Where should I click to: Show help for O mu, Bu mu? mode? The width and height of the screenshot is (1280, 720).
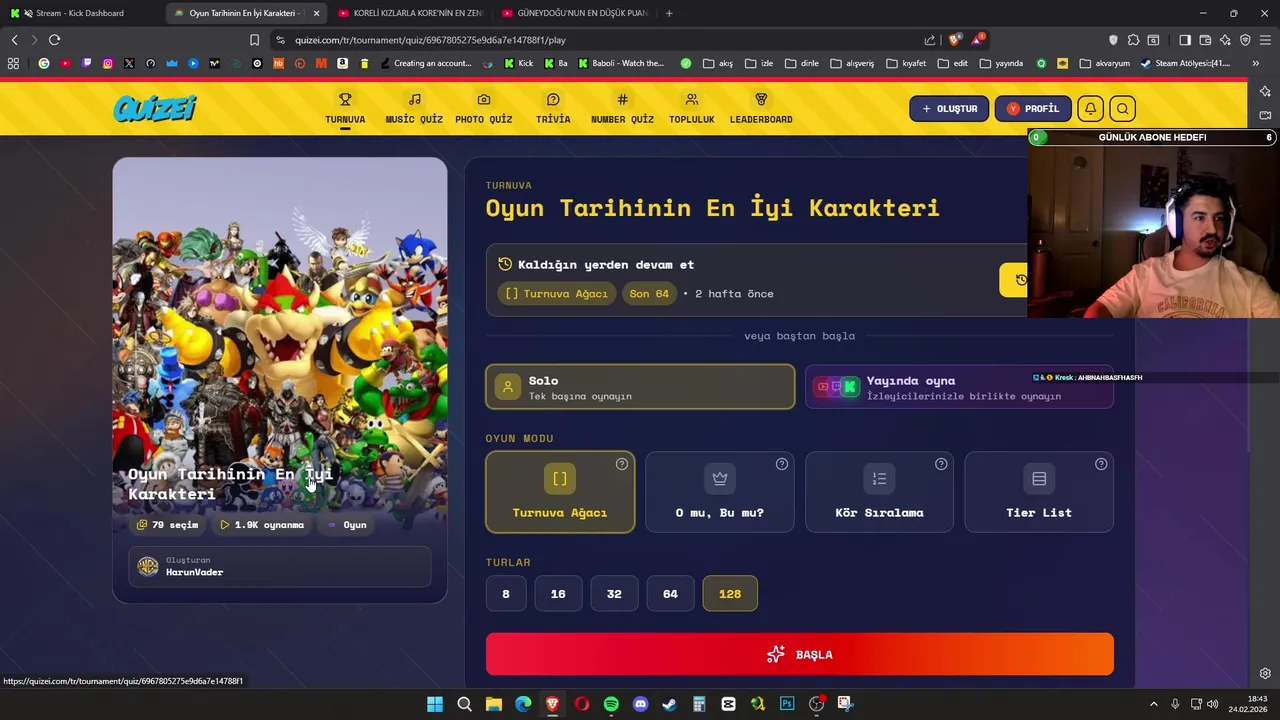point(782,464)
